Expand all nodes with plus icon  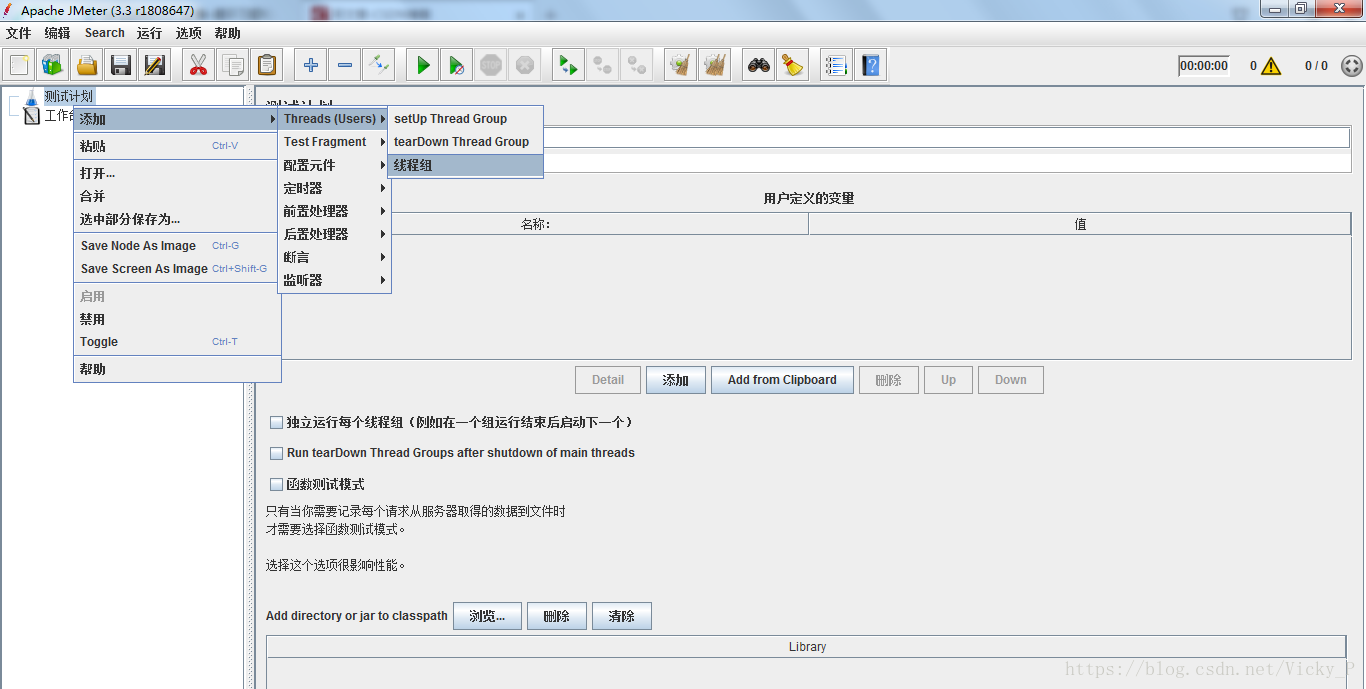[x=311, y=66]
